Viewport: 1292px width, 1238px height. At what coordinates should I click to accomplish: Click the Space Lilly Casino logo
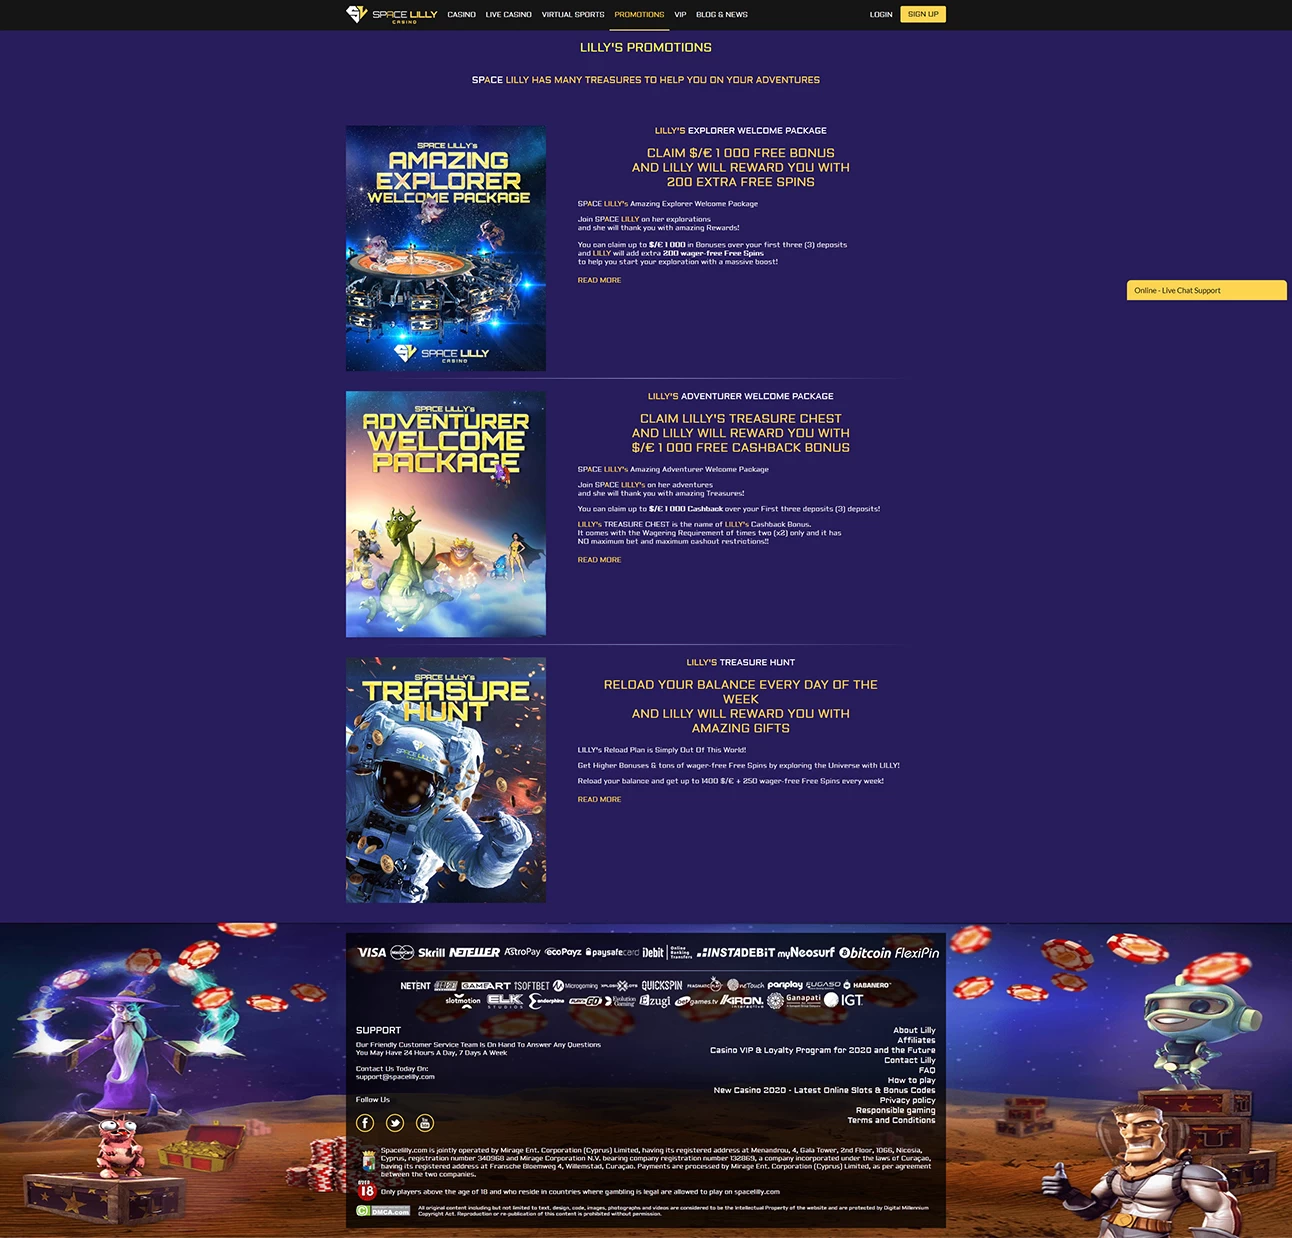point(392,14)
